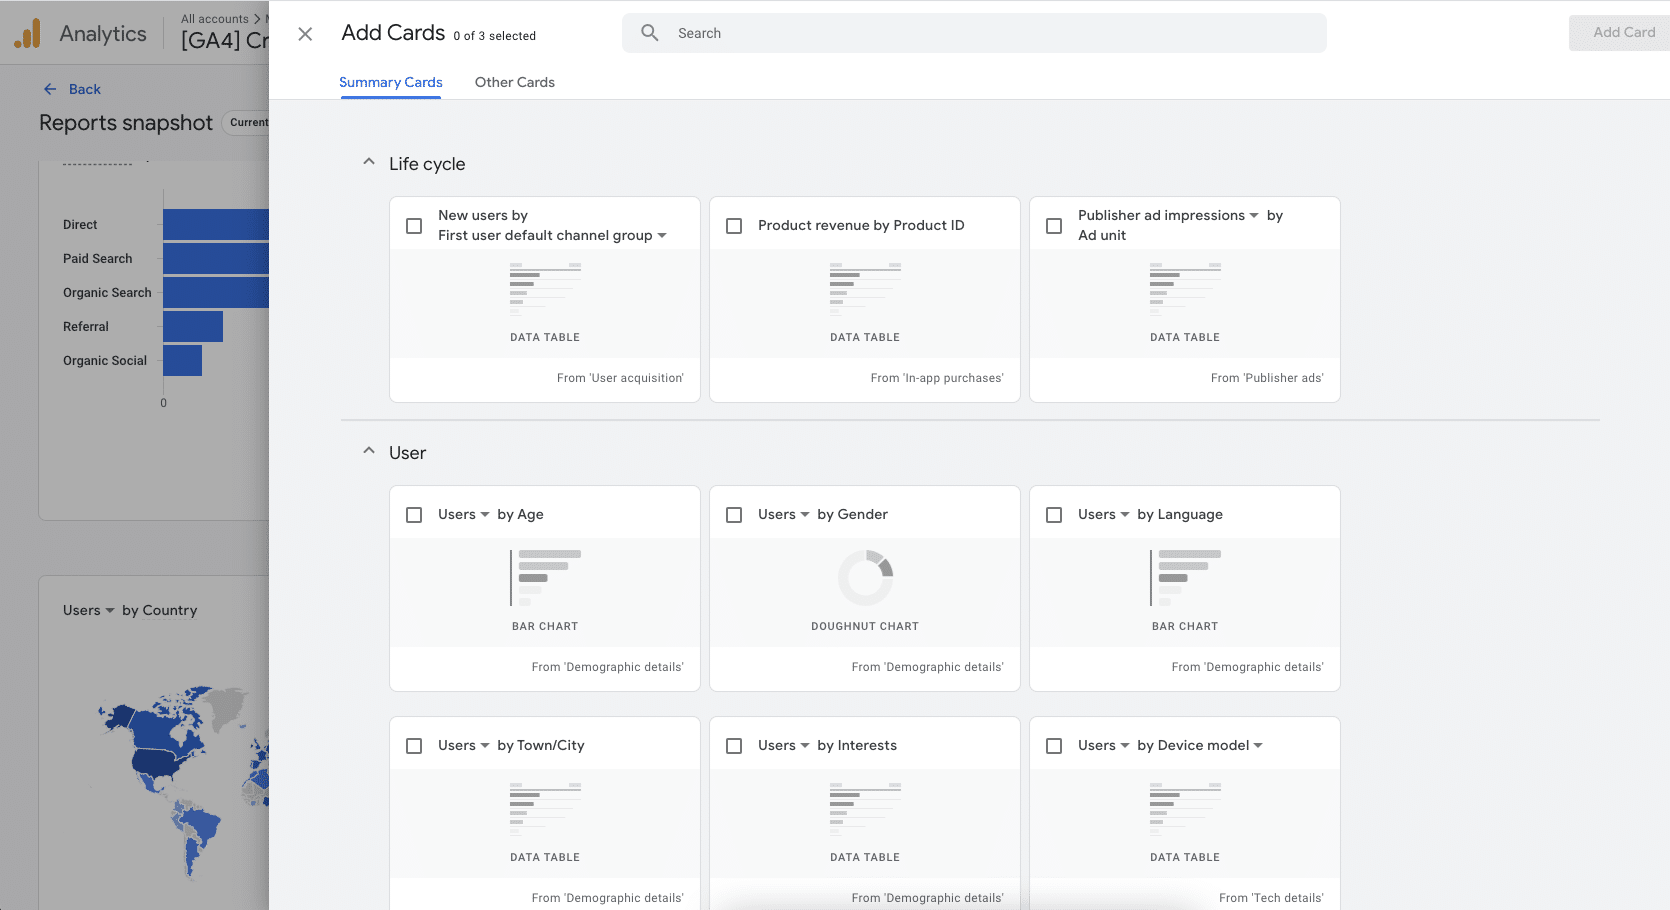Click the '0 of 3 selected' counter text

(495, 36)
